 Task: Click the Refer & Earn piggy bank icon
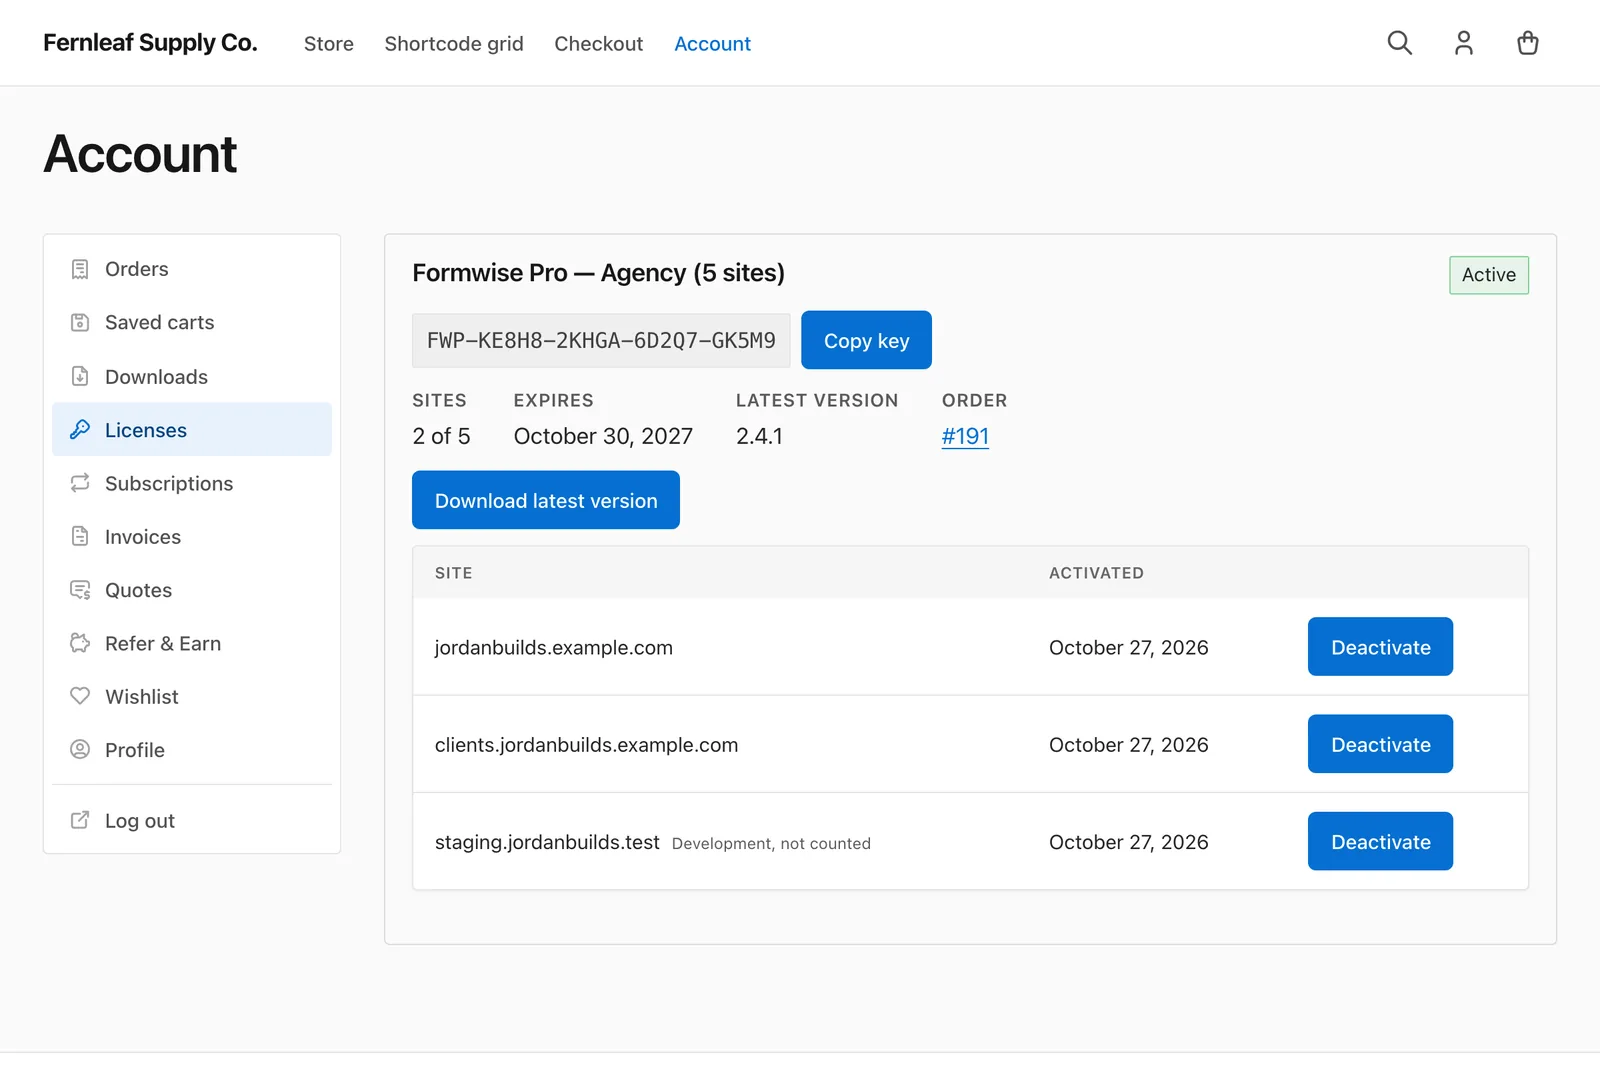80,643
